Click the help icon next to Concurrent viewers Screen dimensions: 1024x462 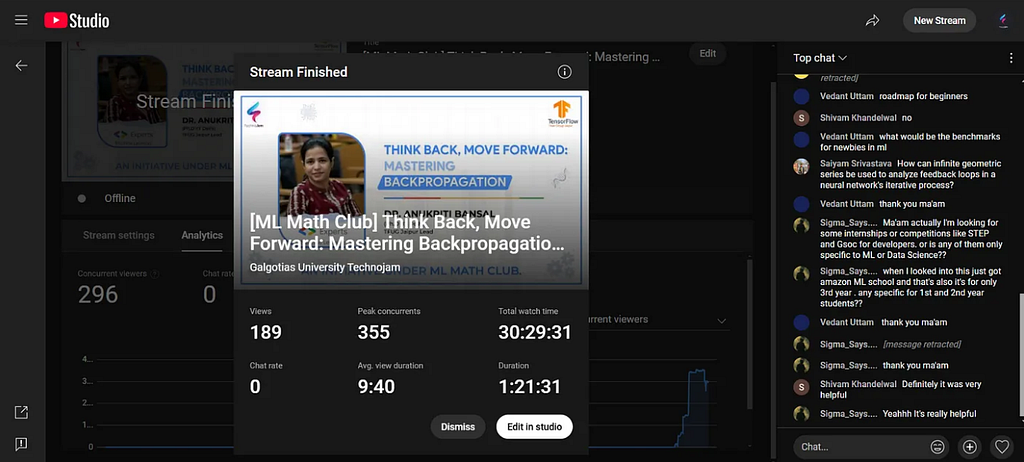pyautogui.click(x=155, y=274)
